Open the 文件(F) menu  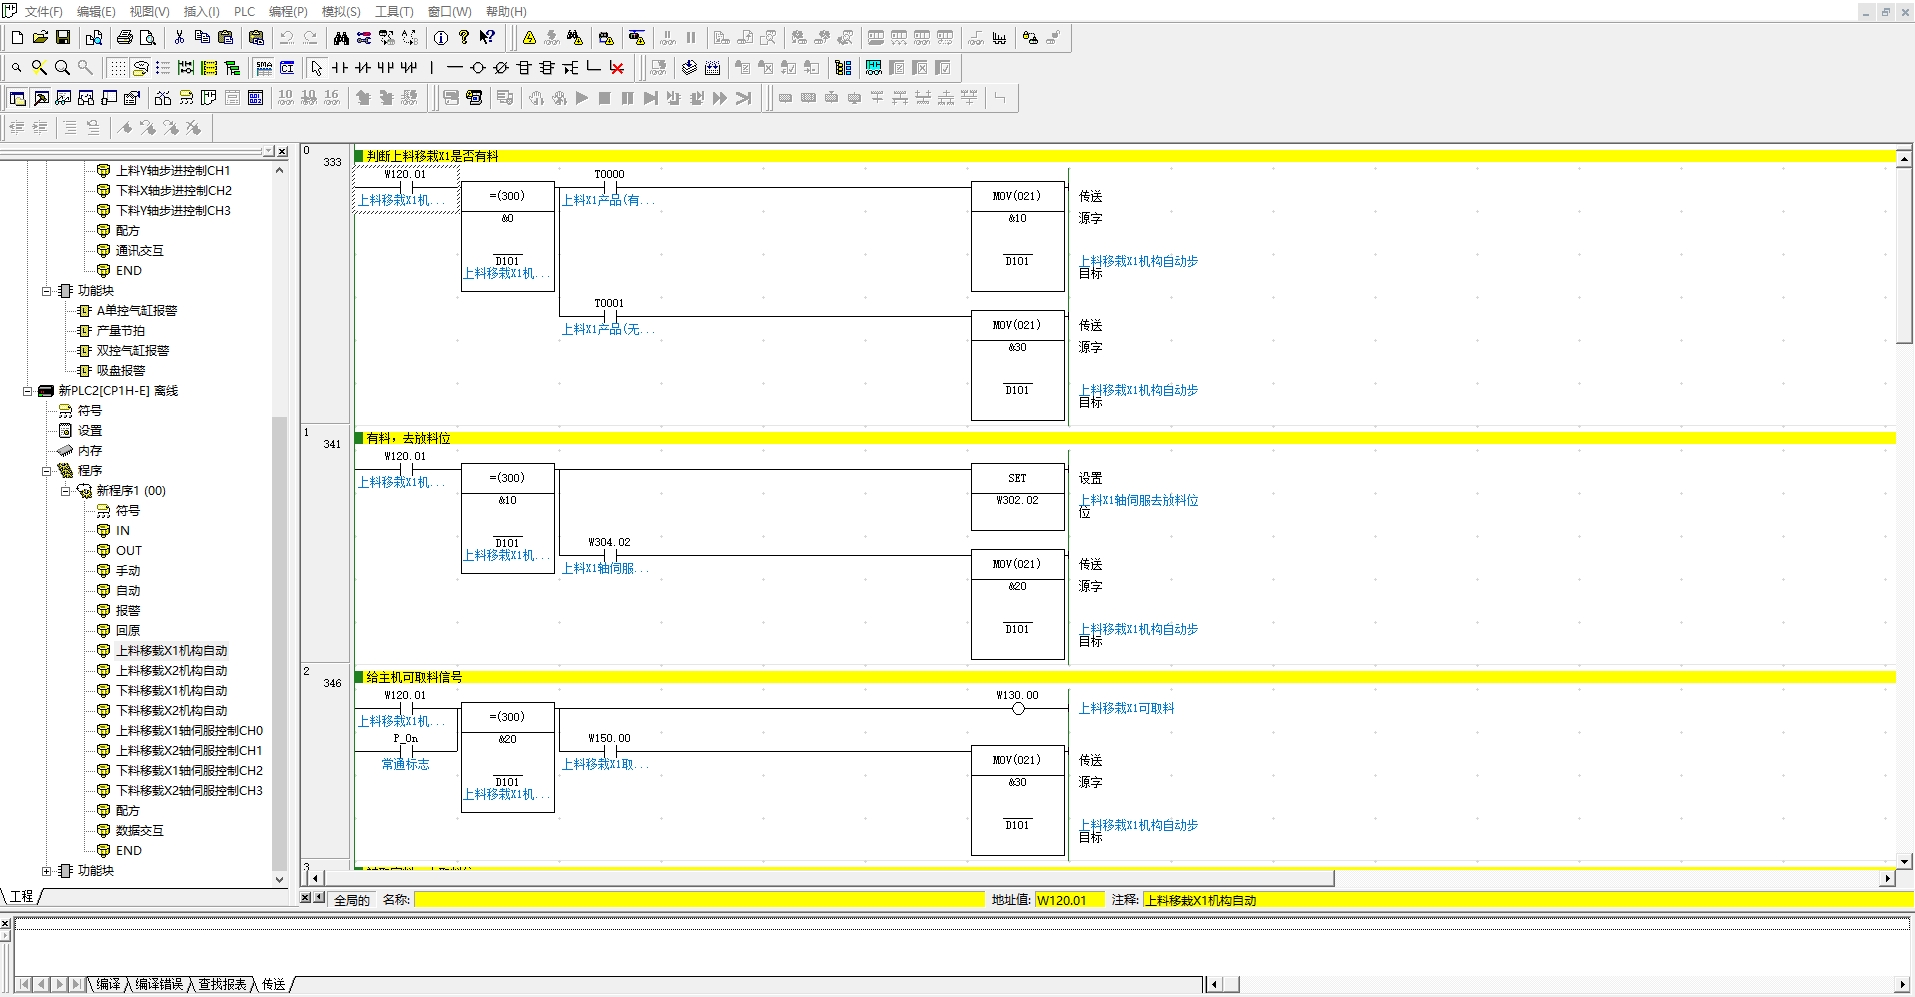pos(43,12)
